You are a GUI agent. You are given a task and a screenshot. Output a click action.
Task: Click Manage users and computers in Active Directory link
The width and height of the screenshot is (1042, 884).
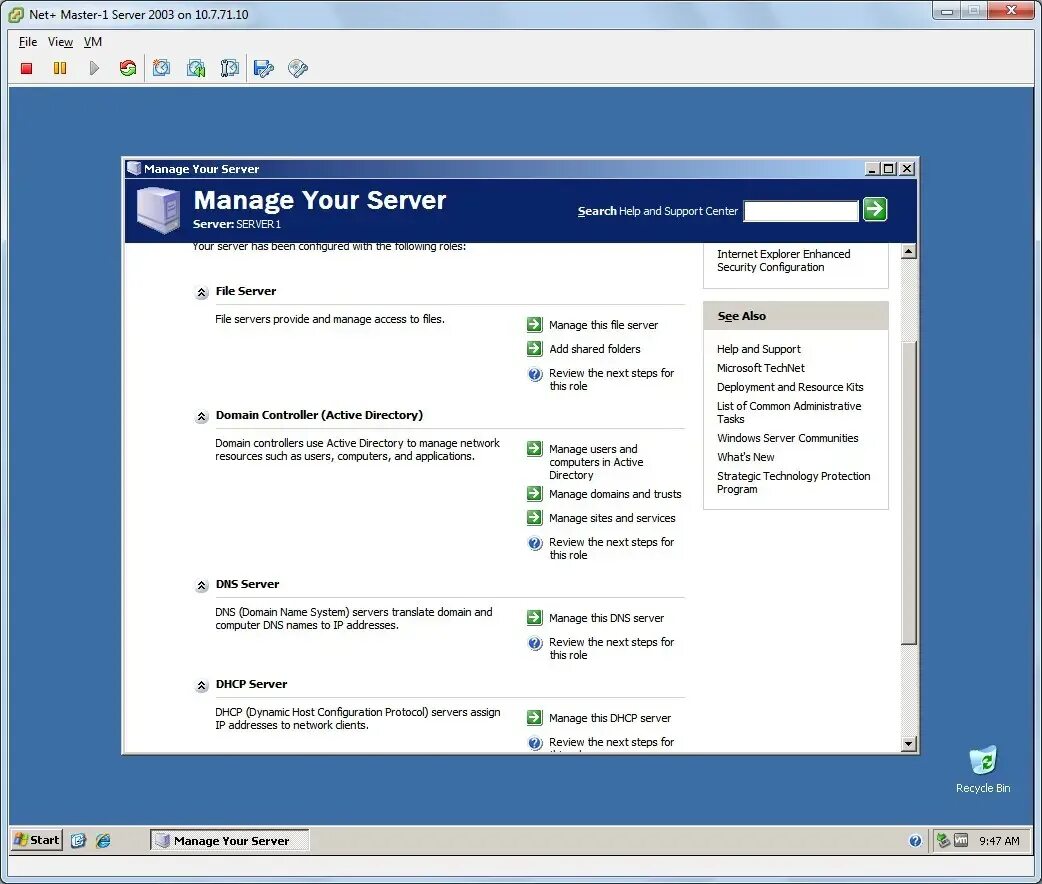point(595,462)
